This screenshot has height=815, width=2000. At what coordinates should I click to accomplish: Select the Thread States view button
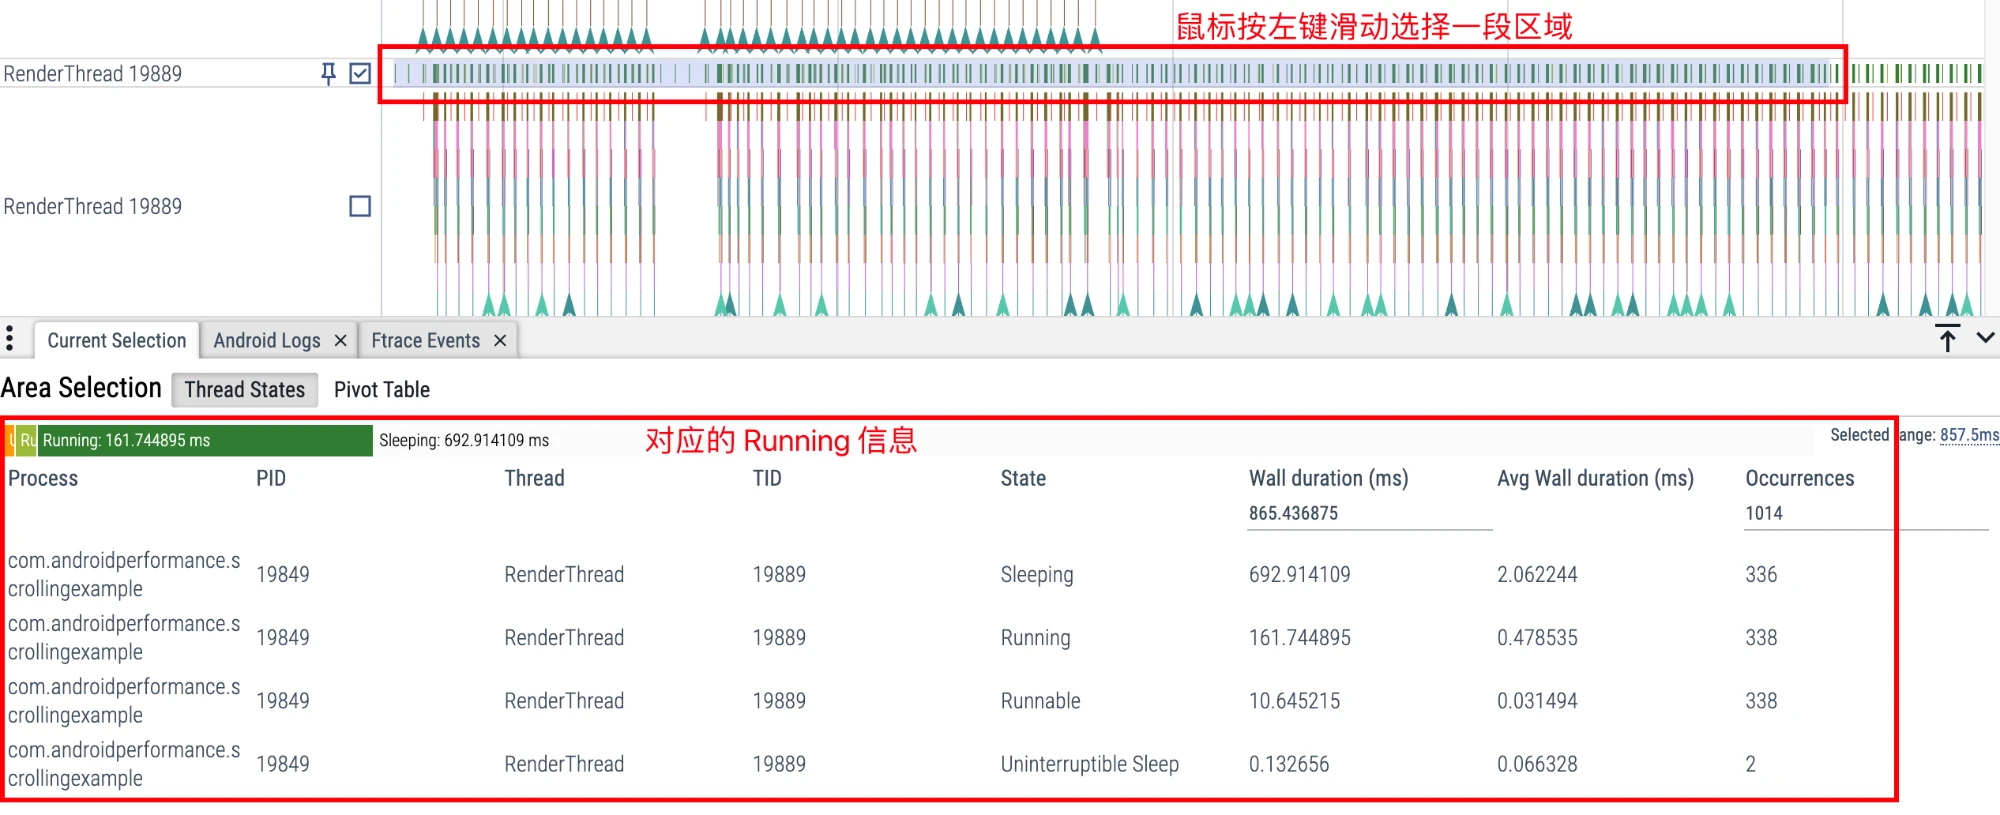pyautogui.click(x=244, y=390)
